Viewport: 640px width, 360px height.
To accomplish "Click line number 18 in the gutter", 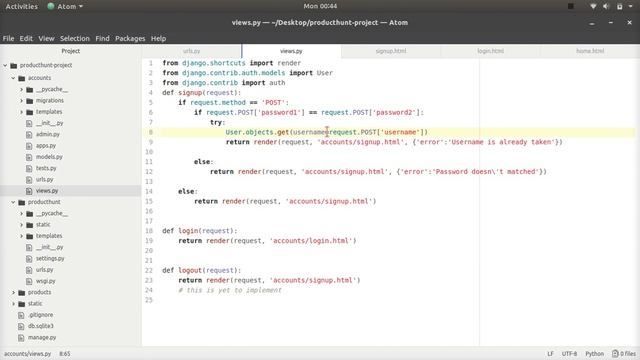I will point(149,231).
